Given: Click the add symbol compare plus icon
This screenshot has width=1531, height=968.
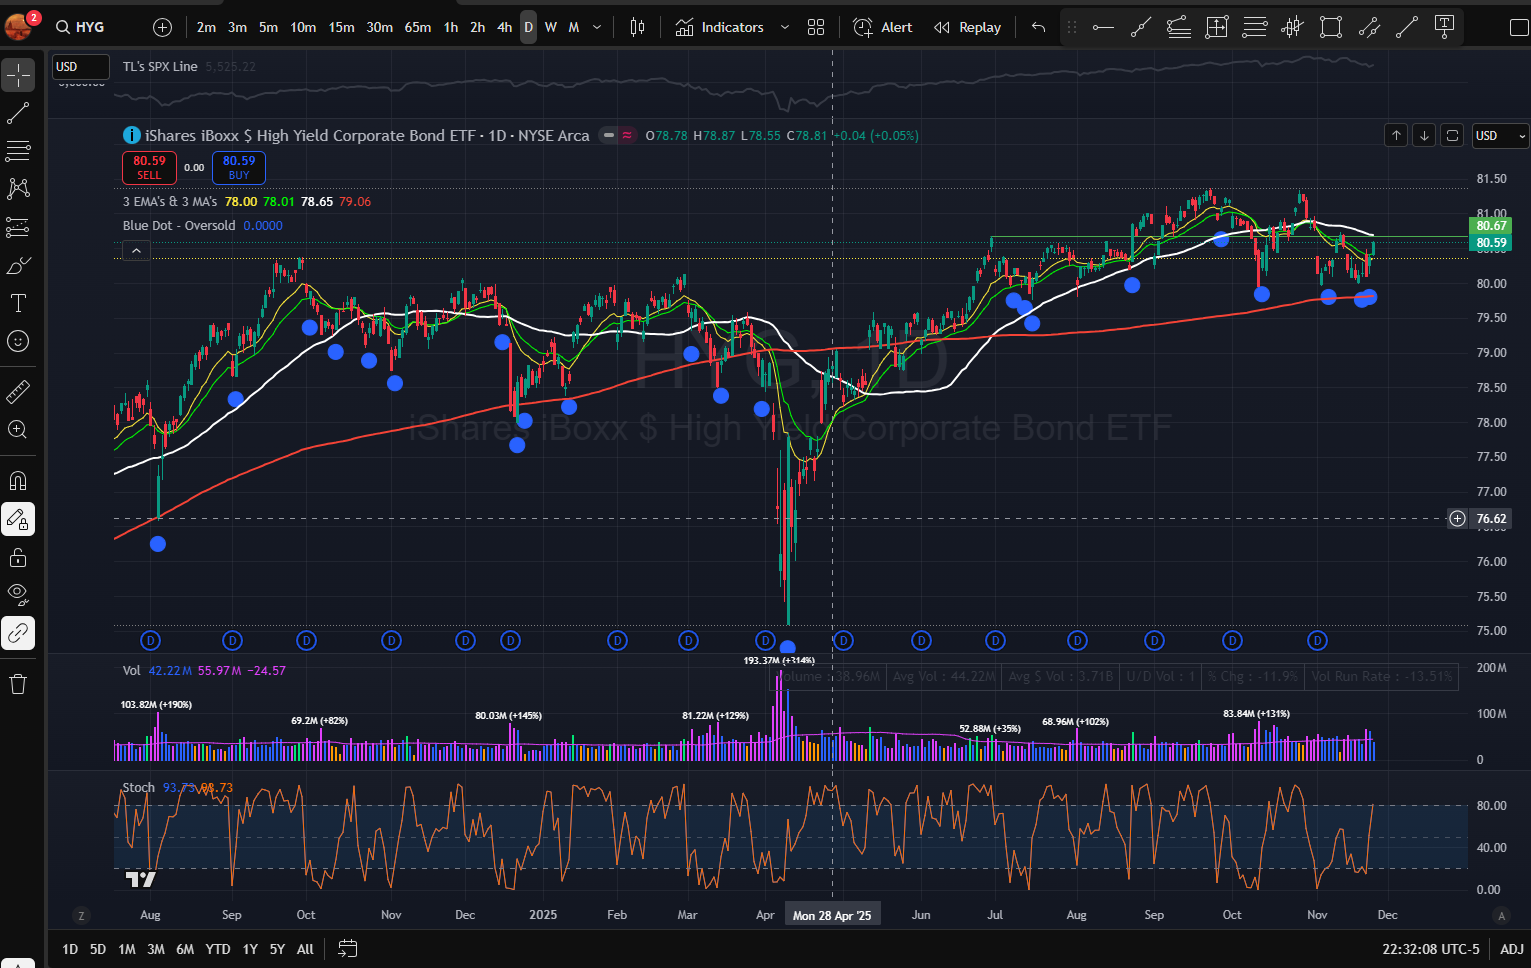Looking at the screenshot, I should pos(162,27).
